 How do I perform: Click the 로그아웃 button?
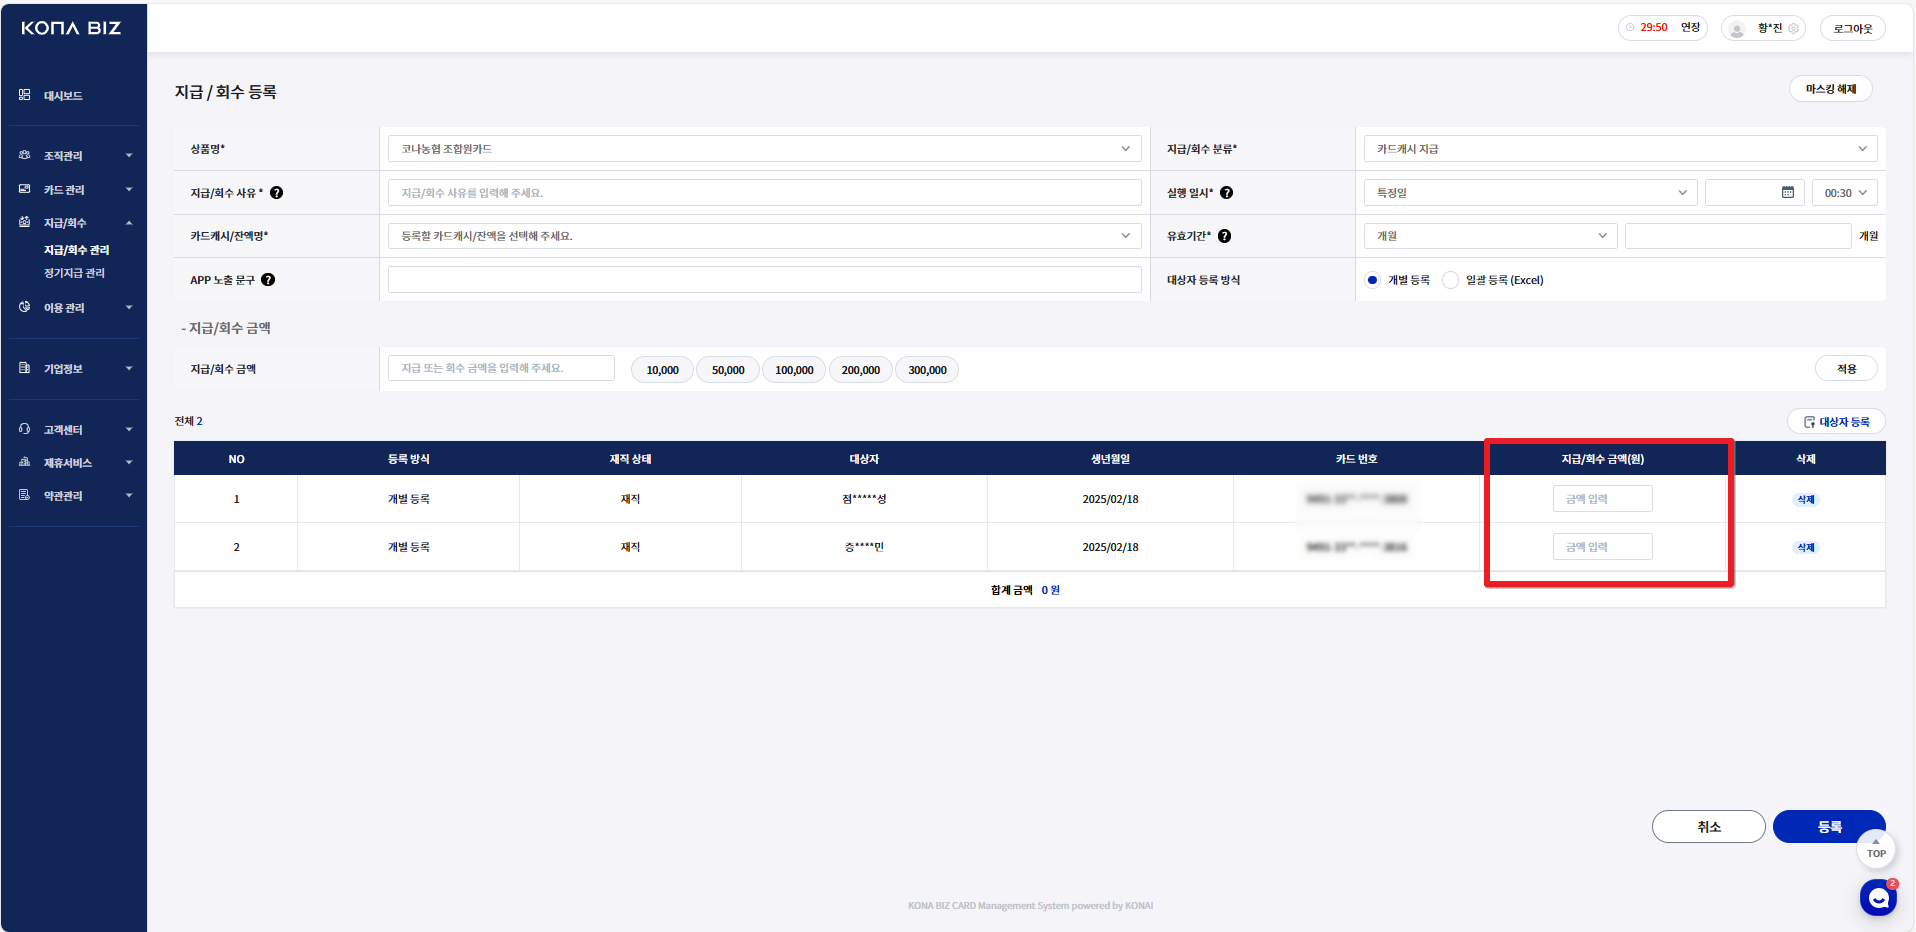tap(1853, 29)
